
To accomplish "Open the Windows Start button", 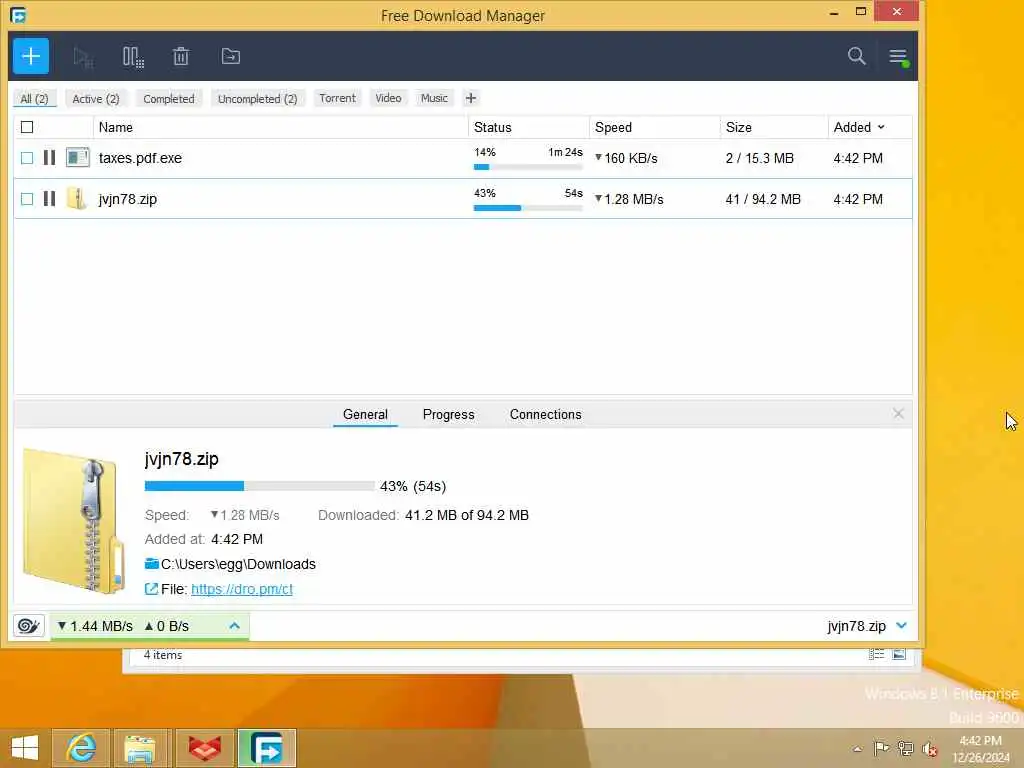I will click(x=25, y=748).
